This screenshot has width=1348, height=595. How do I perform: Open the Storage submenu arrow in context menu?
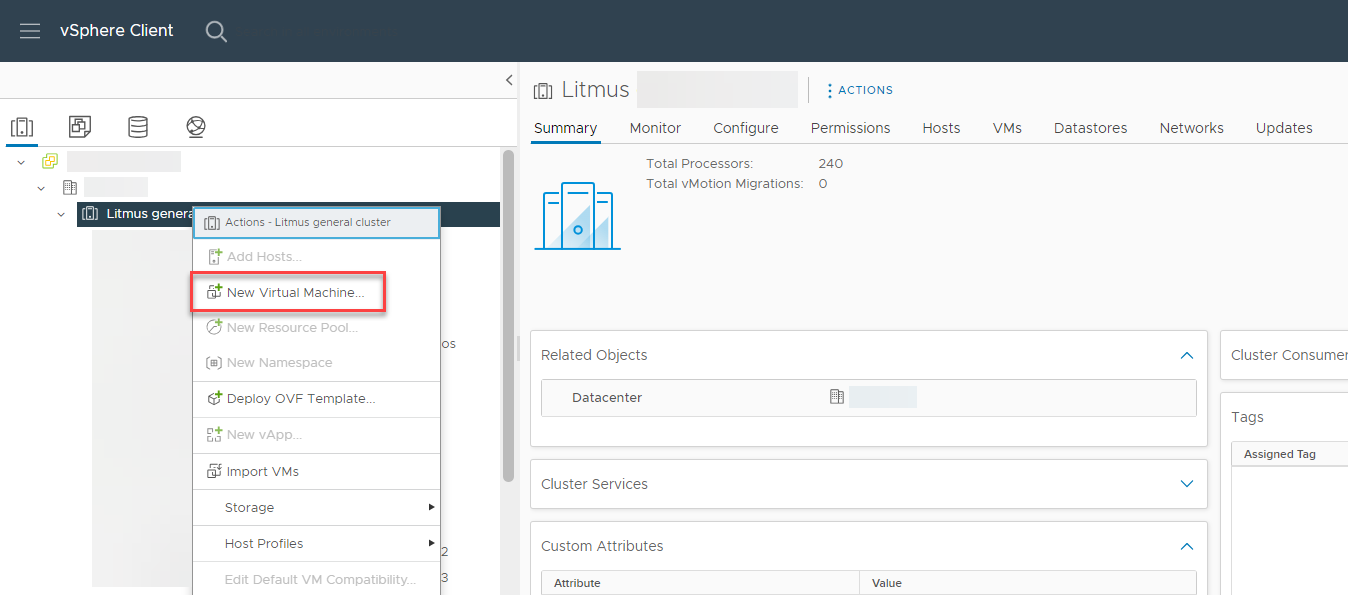click(431, 507)
